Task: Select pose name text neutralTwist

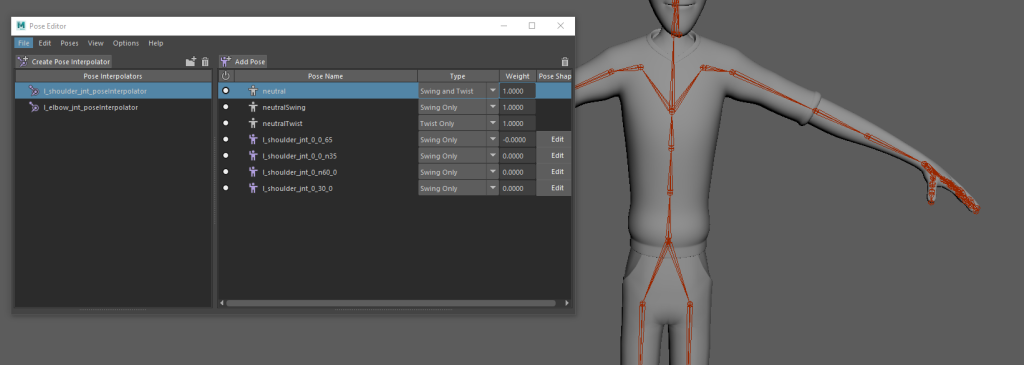Action: [x=282, y=123]
